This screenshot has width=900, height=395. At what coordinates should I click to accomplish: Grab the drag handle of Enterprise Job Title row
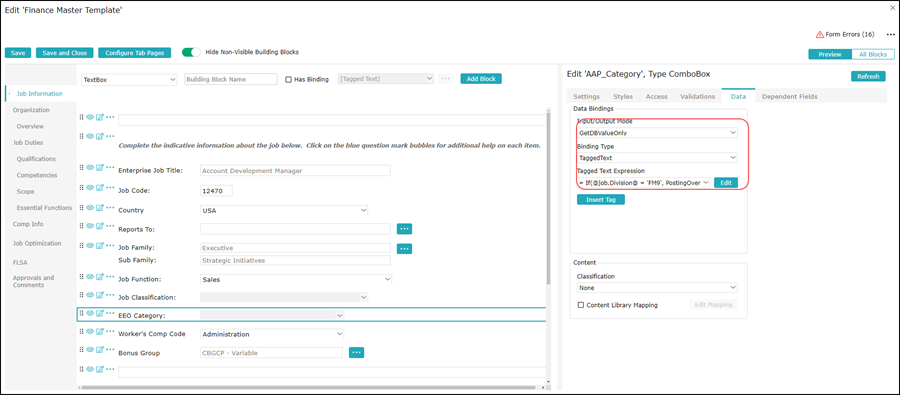coord(82,168)
